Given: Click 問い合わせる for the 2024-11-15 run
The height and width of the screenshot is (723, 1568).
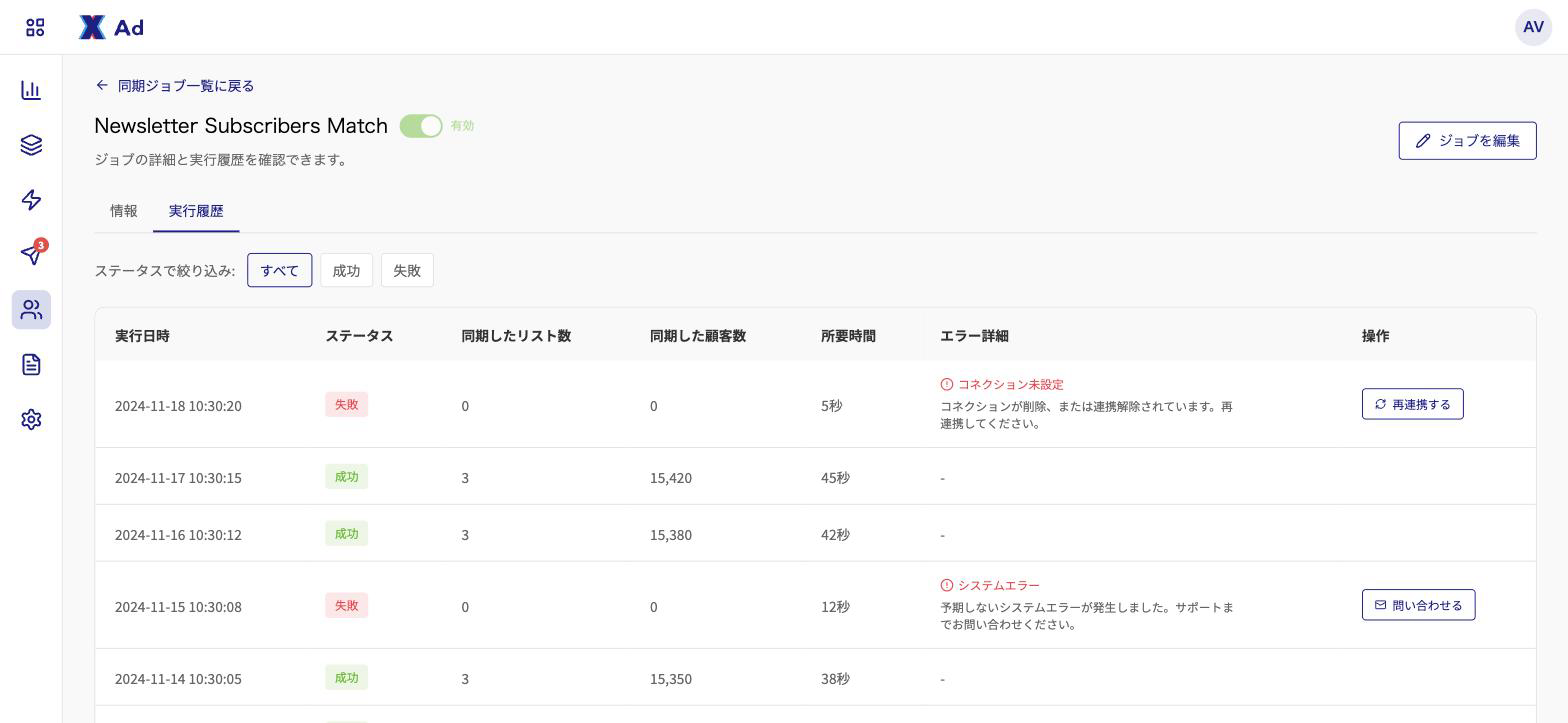Looking at the screenshot, I should click(1418, 605).
